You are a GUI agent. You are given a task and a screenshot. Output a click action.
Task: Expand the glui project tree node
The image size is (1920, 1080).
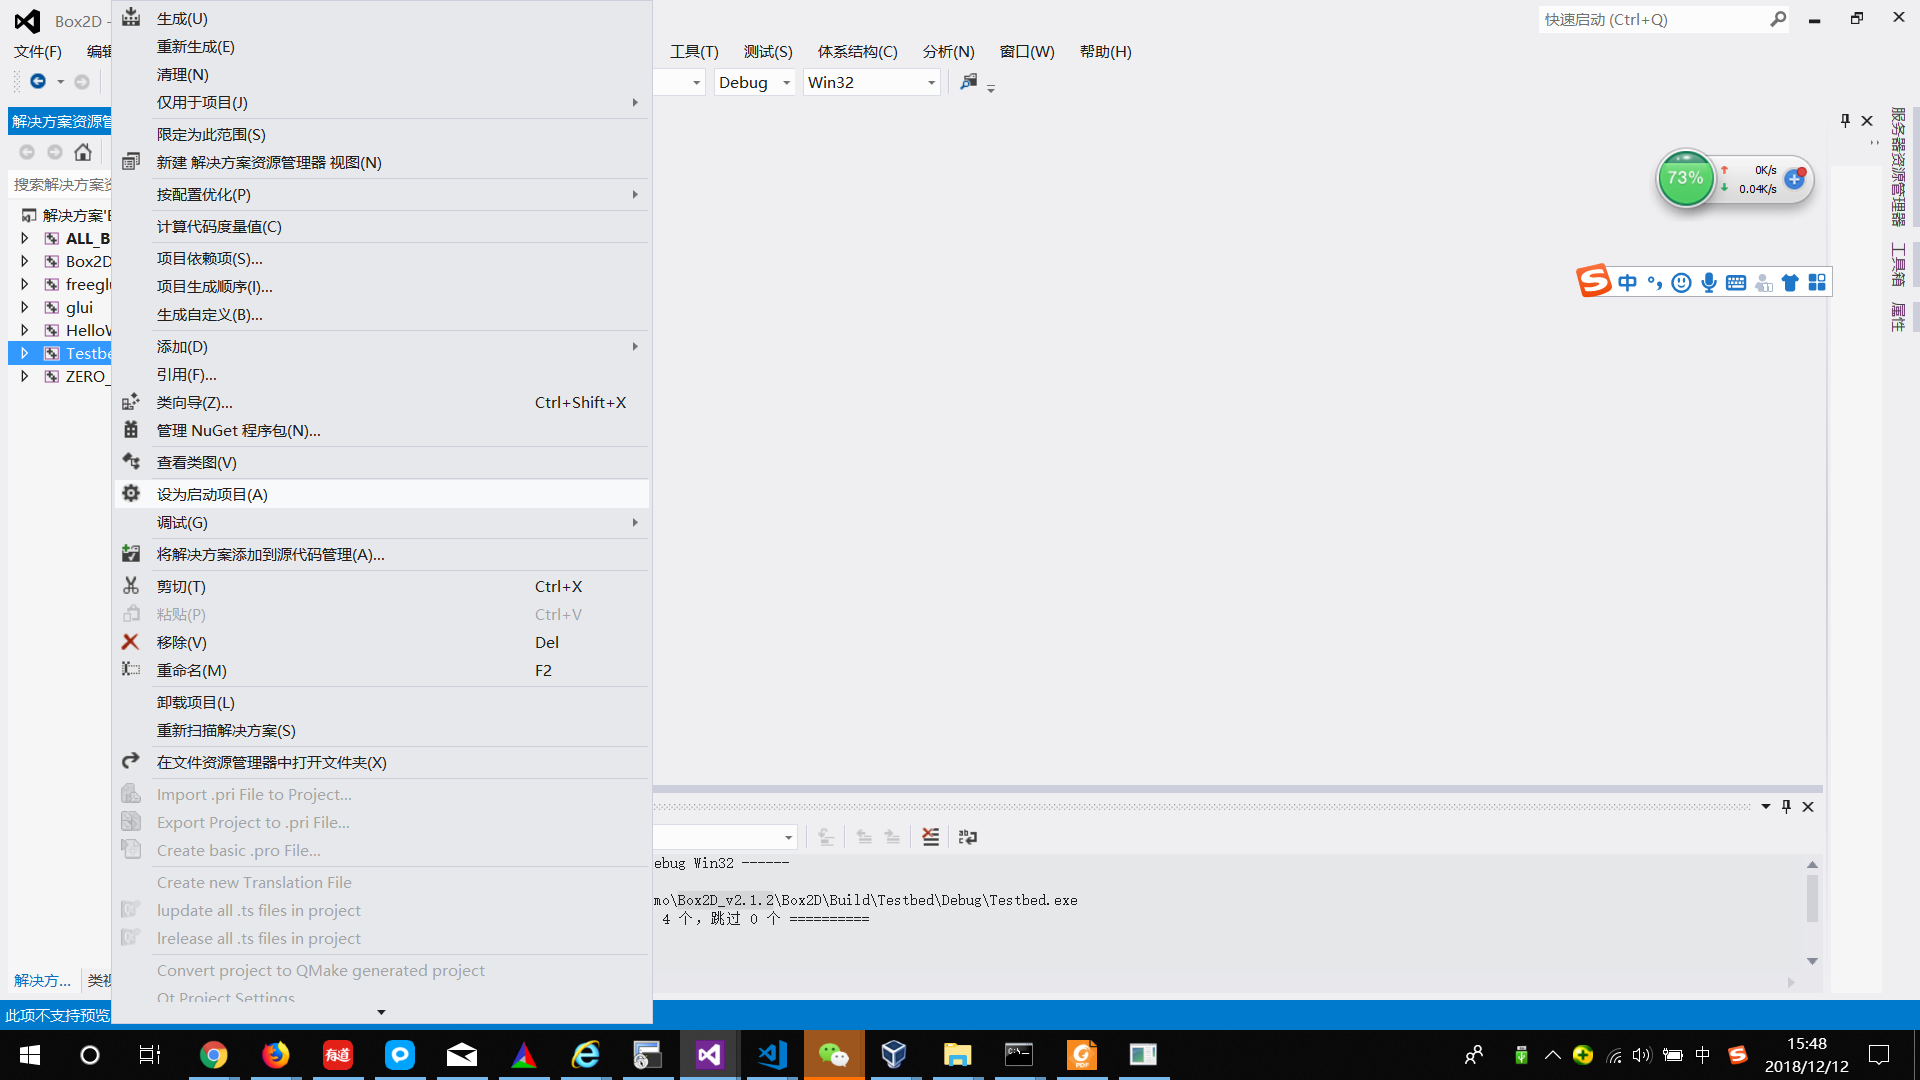pyautogui.click(x=25, y=307)
